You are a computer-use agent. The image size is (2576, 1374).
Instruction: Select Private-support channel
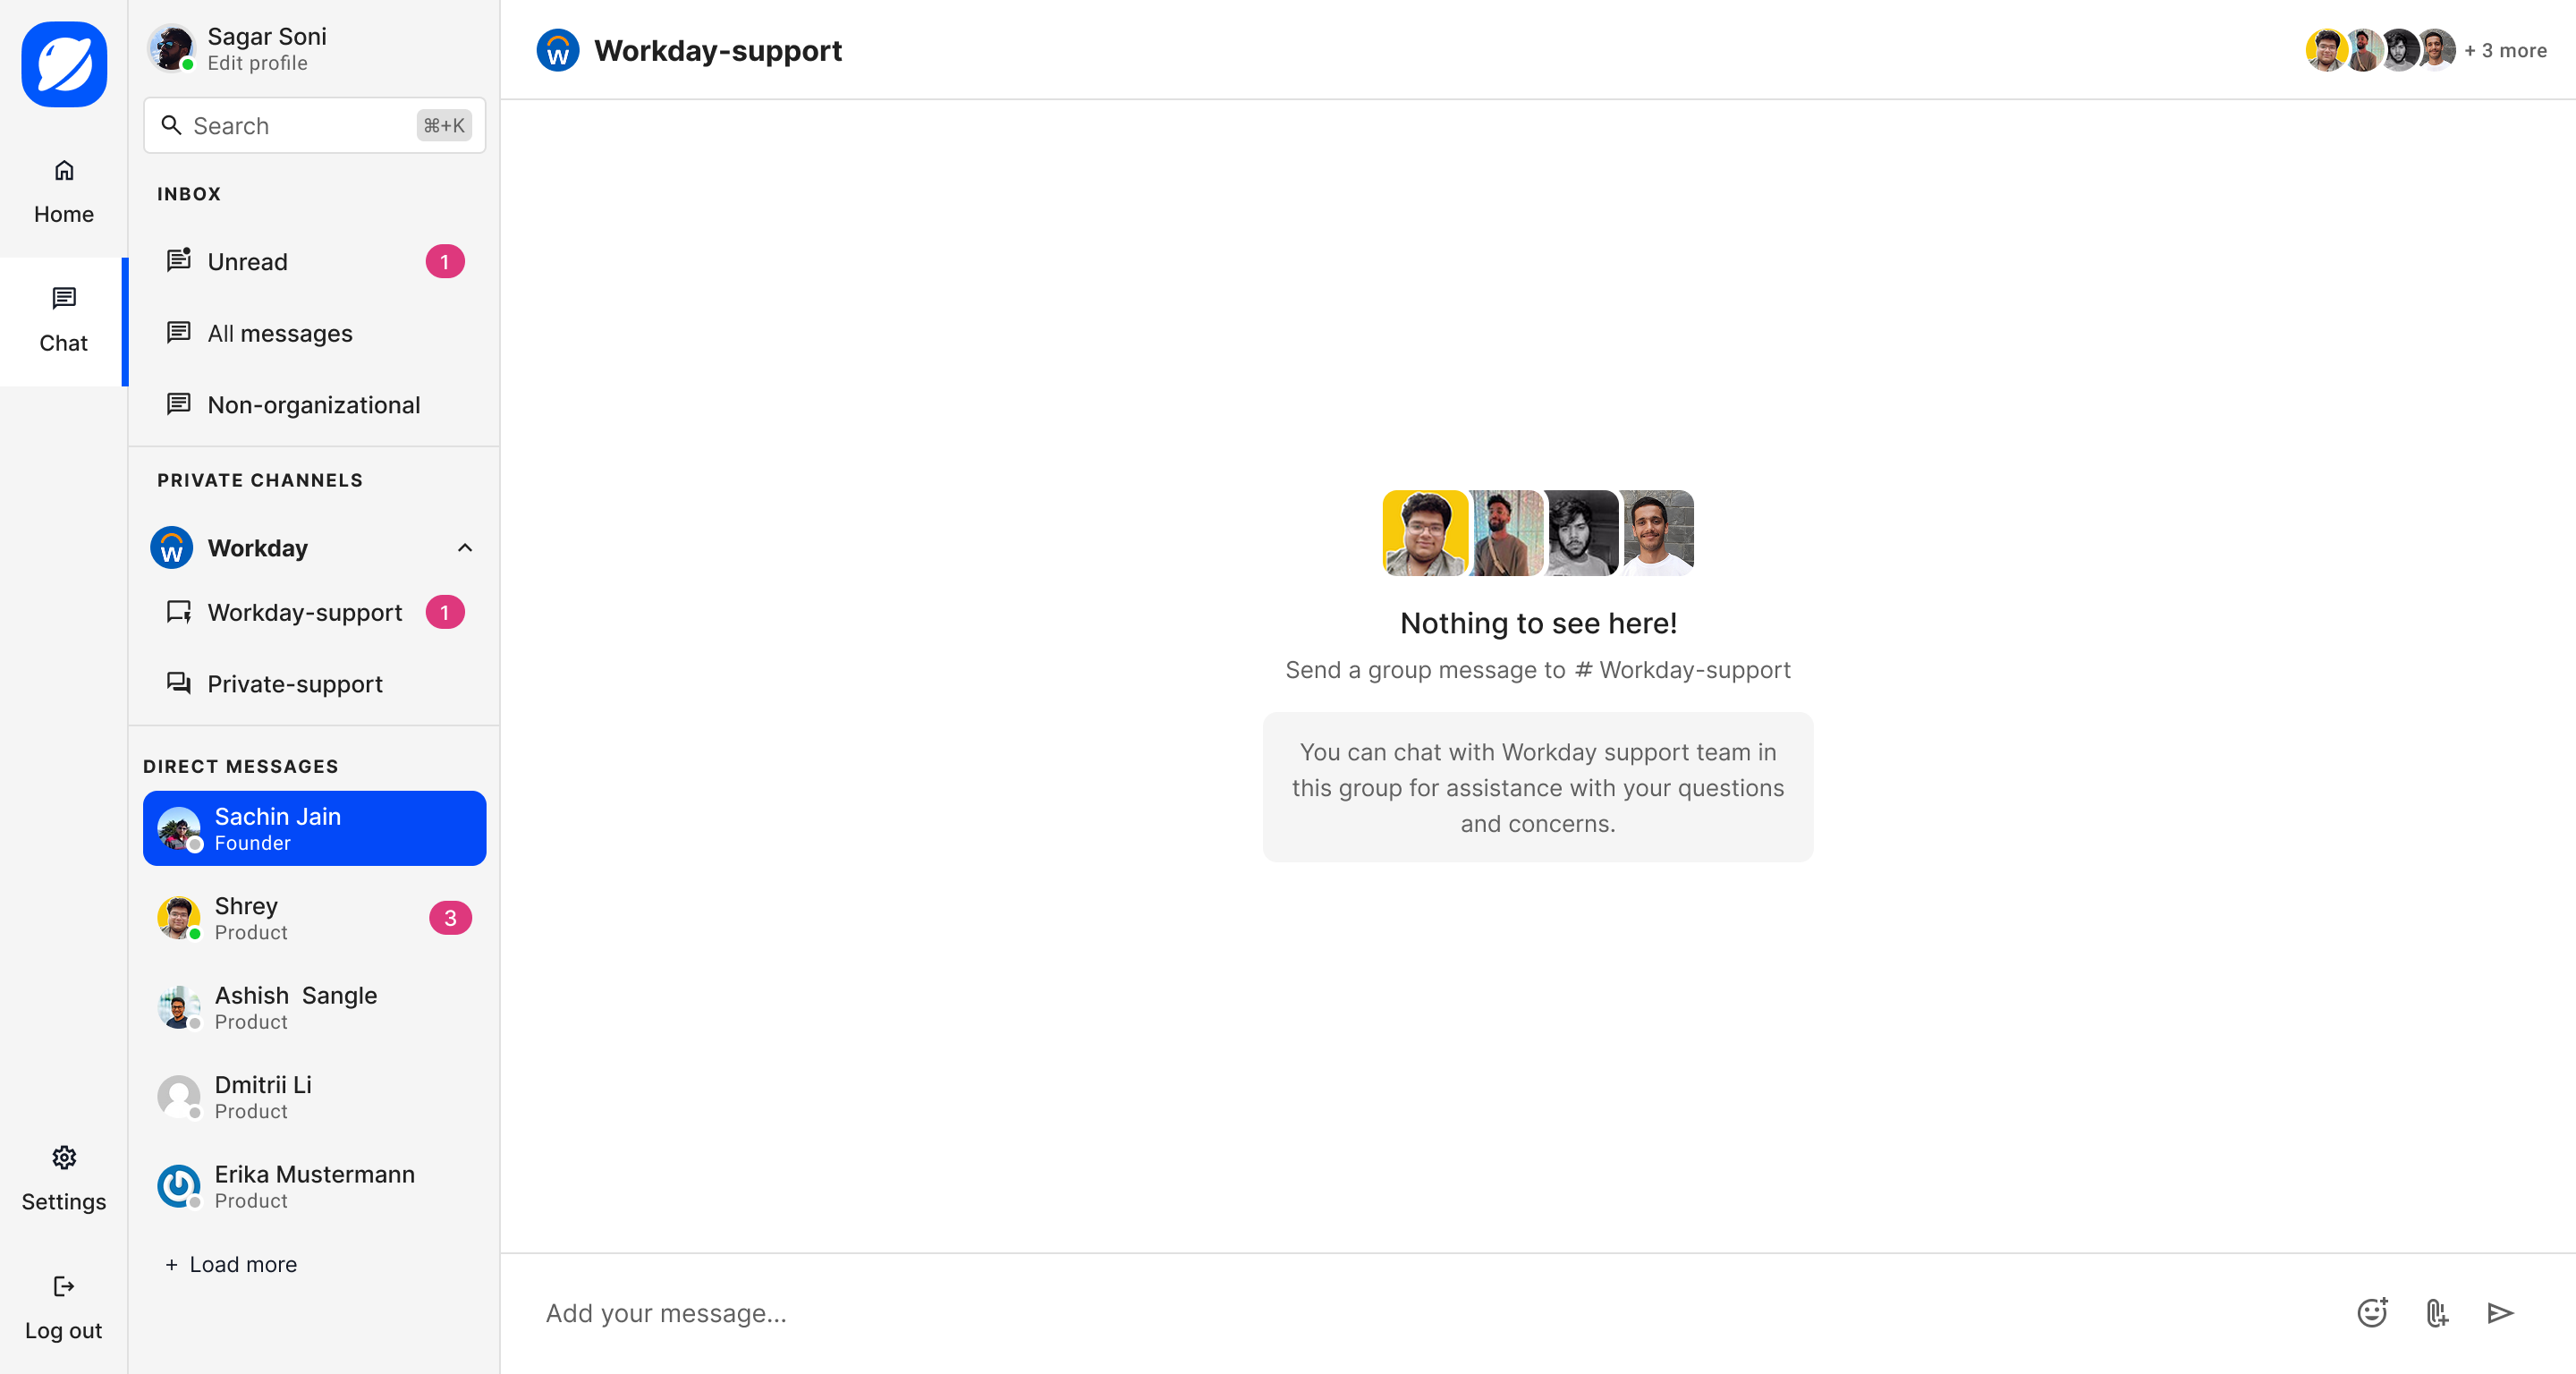coord(314,684)
